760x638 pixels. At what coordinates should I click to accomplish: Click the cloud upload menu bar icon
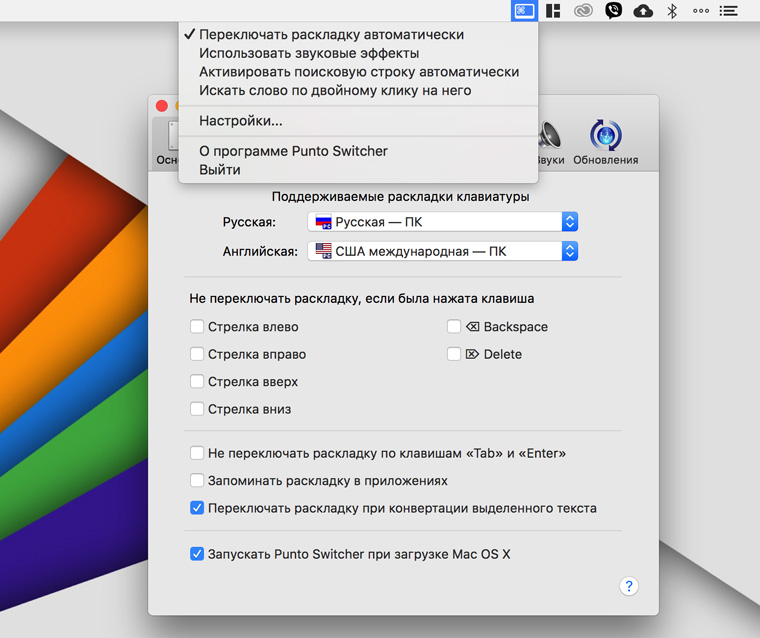point(643,11)
